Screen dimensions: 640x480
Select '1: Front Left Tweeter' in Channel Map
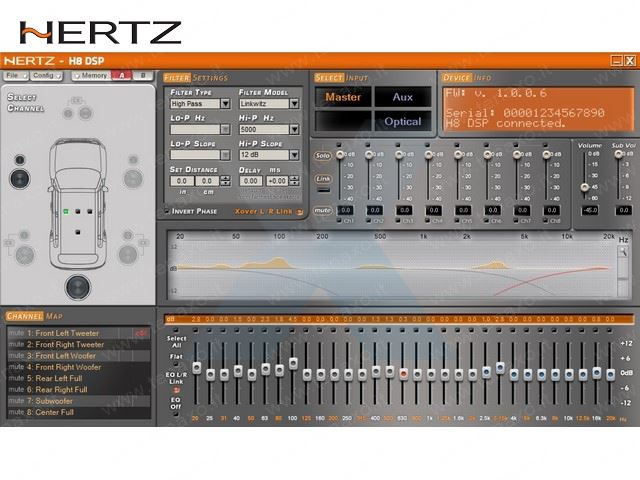click(79, 333)
